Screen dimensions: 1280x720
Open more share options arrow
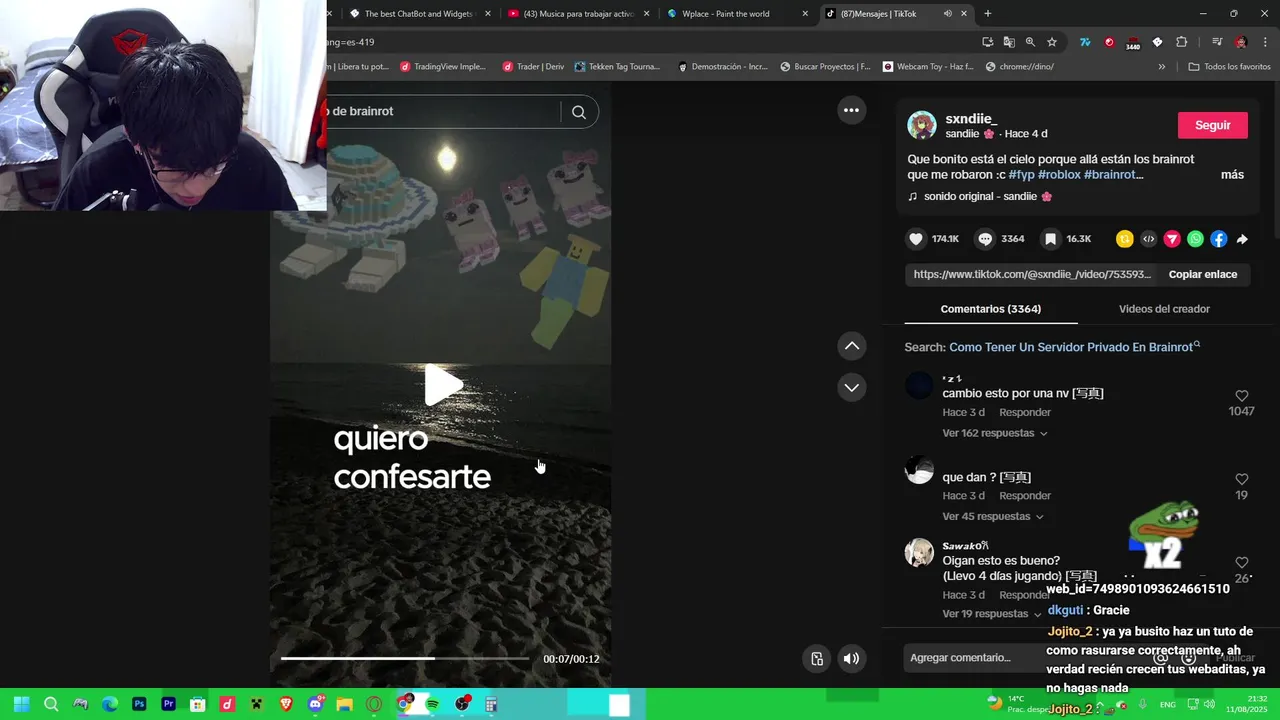tap(1242, 239)
